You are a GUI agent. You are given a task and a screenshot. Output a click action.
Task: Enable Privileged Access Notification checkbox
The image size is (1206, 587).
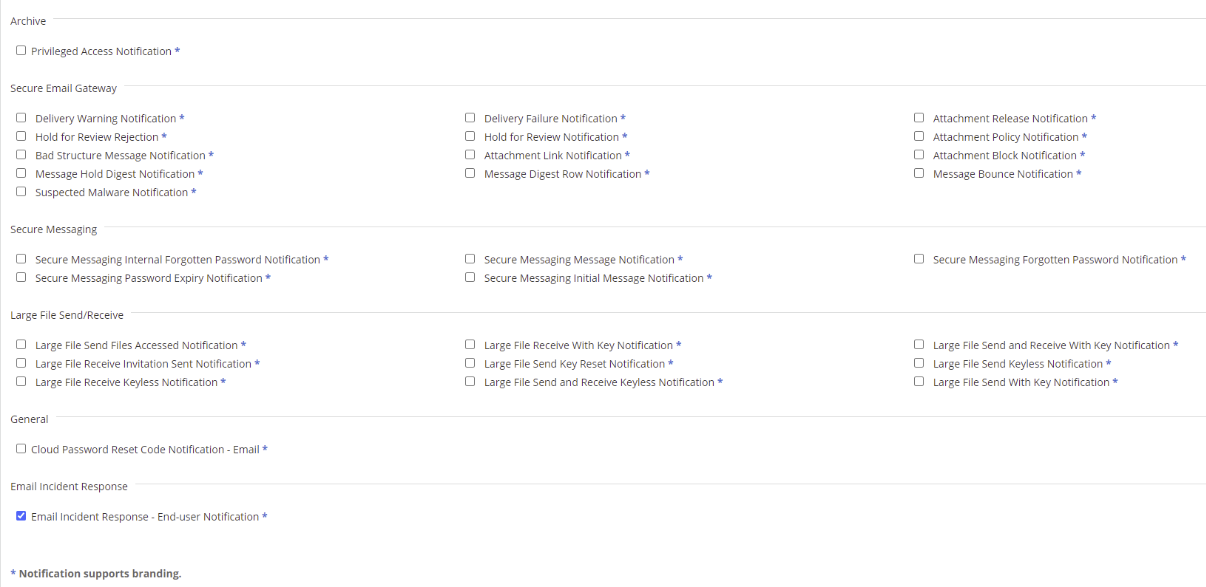(x=21, y=50)
